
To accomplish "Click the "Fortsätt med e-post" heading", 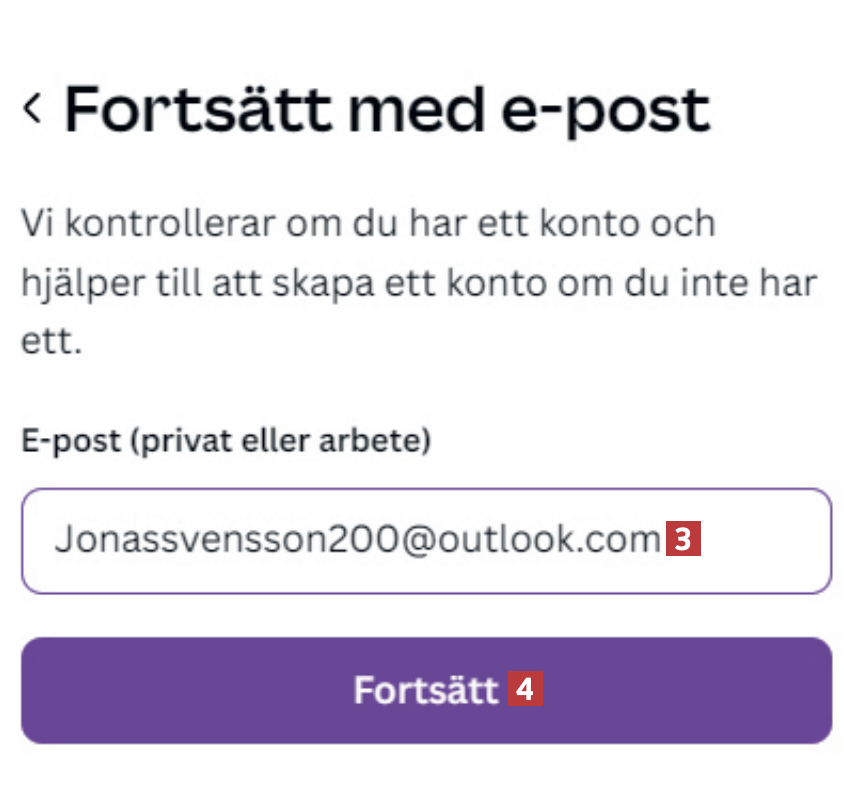I will click(387, 108).
